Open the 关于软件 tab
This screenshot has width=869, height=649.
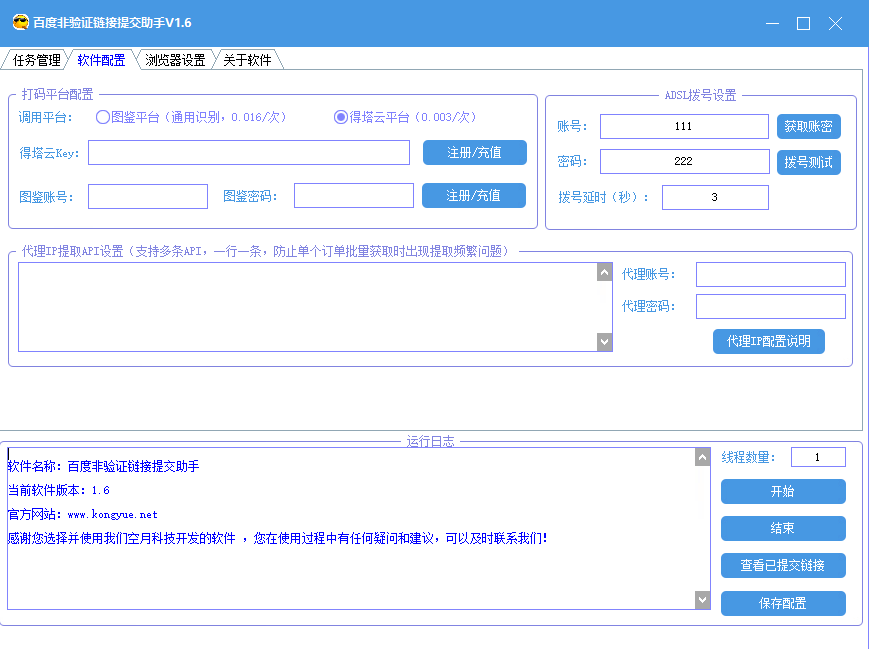(x=247, y=60)
